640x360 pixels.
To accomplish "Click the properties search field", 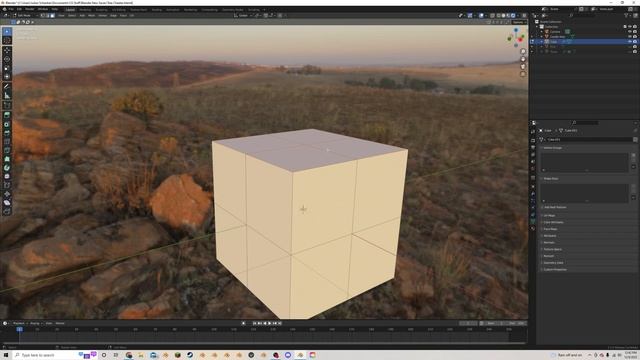I will (x=586, y=123).
